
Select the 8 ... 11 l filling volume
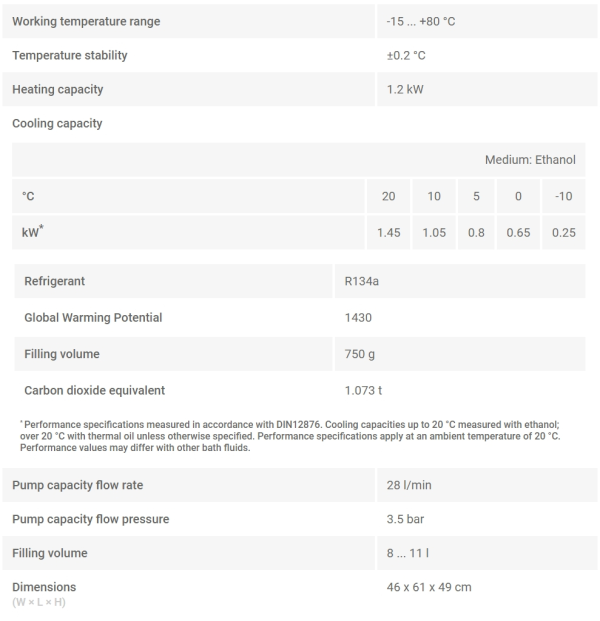(x=409, y=553)
